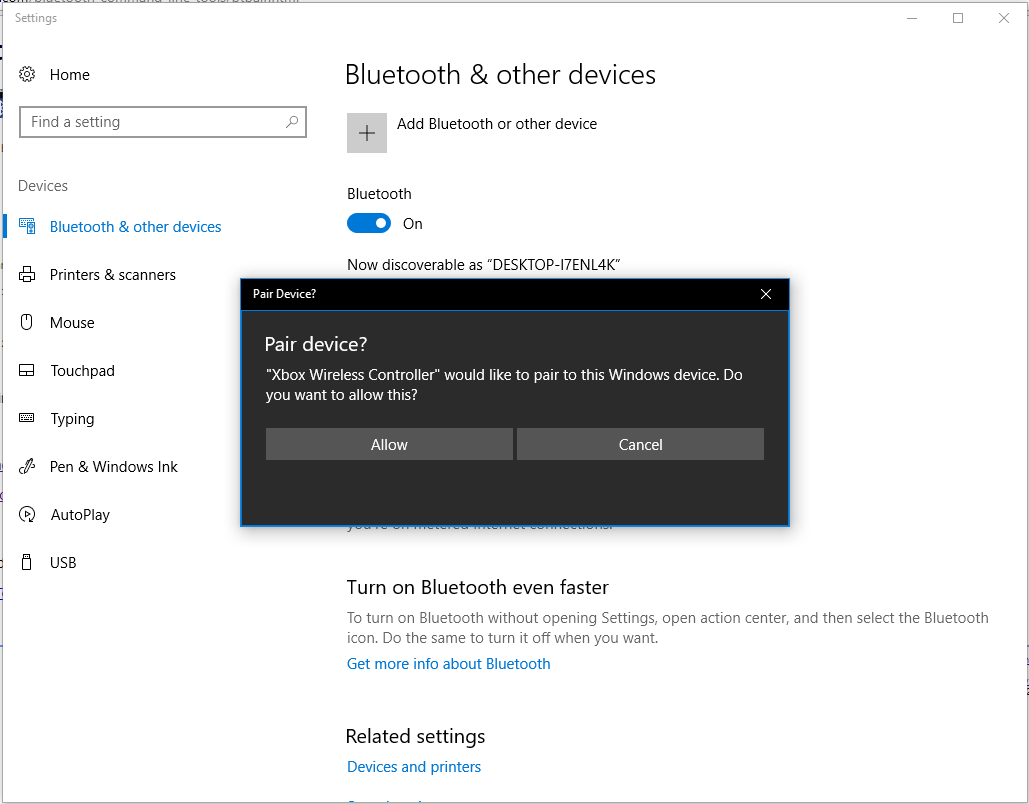Open Get more info about Bluetooth link
Viewport: 1029px width, 804px height.
tap(448, 664)
